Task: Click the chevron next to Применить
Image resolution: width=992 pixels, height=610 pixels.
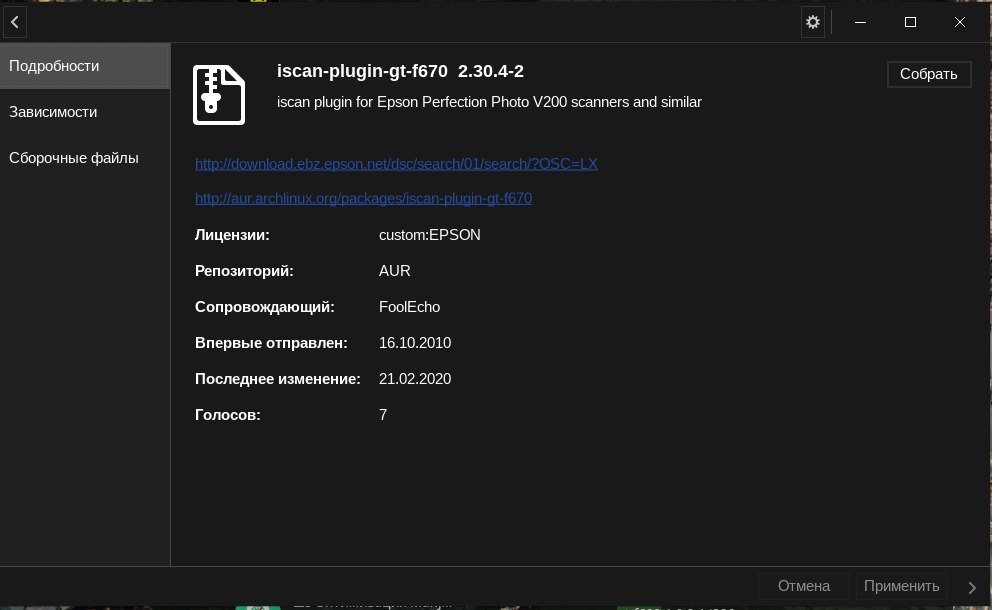Action: [x=972, y=587]
